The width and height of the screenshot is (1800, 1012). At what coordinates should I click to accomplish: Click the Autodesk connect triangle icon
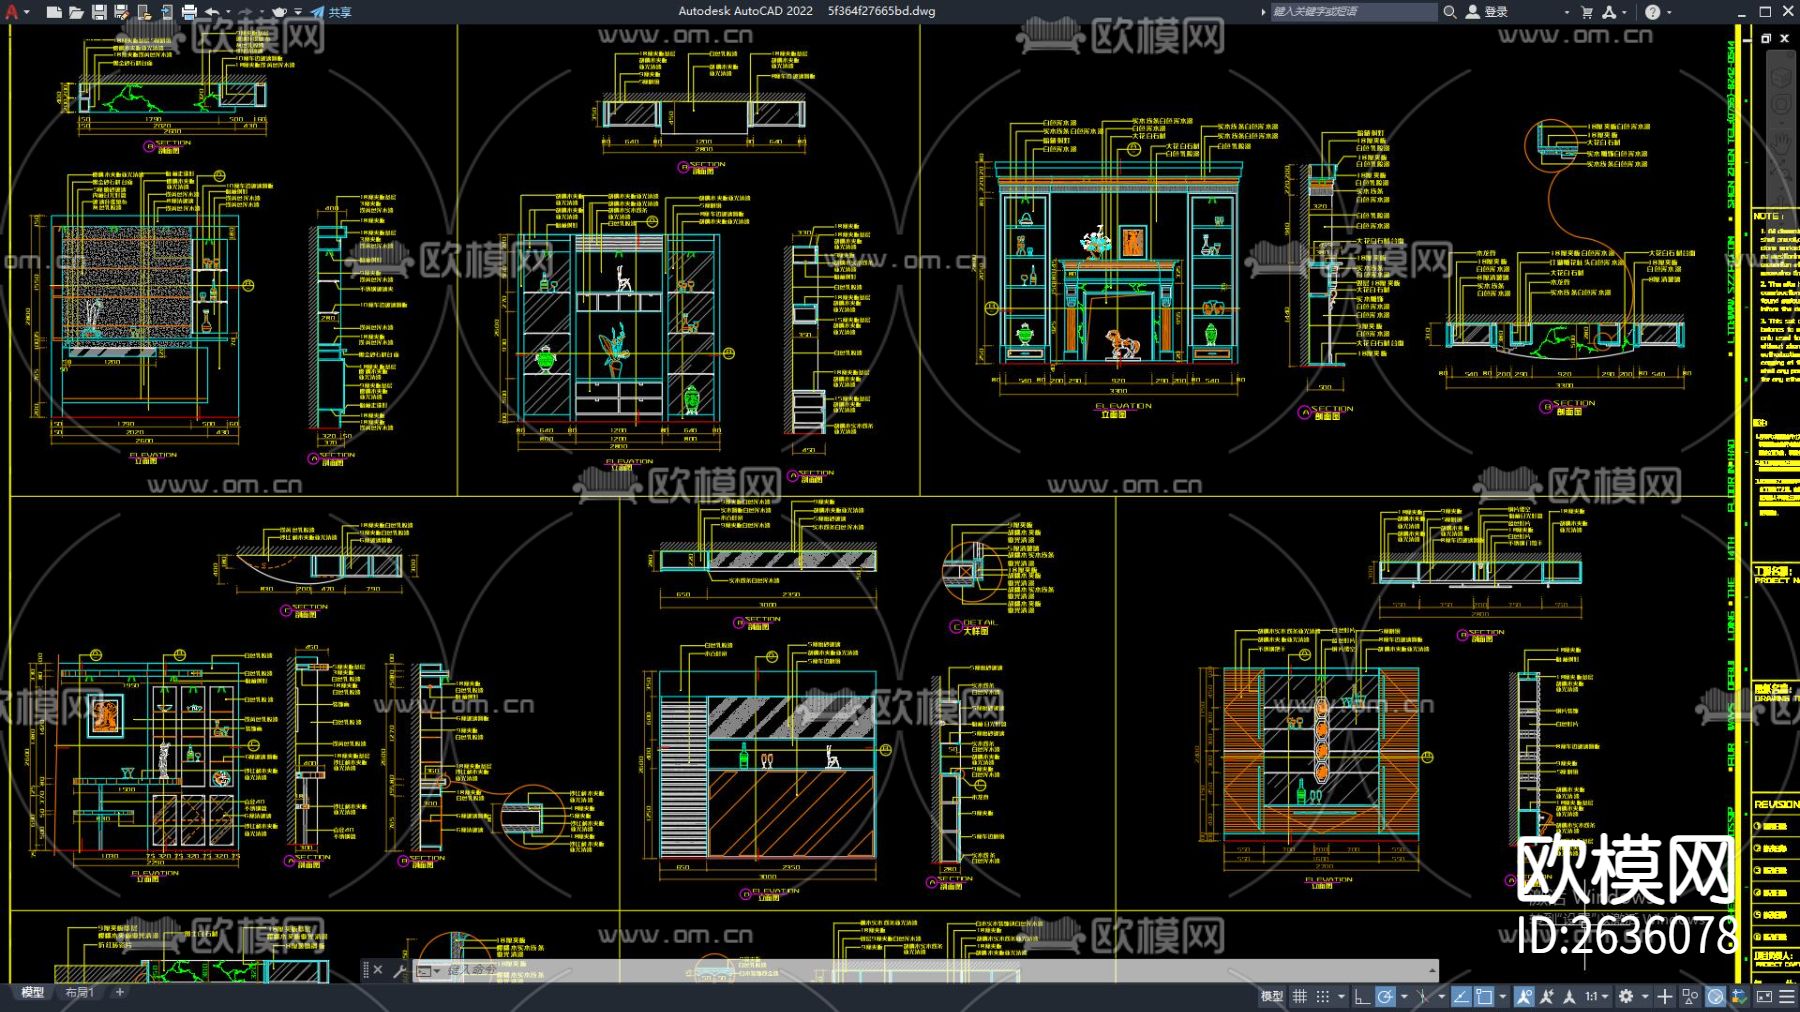1609,12
